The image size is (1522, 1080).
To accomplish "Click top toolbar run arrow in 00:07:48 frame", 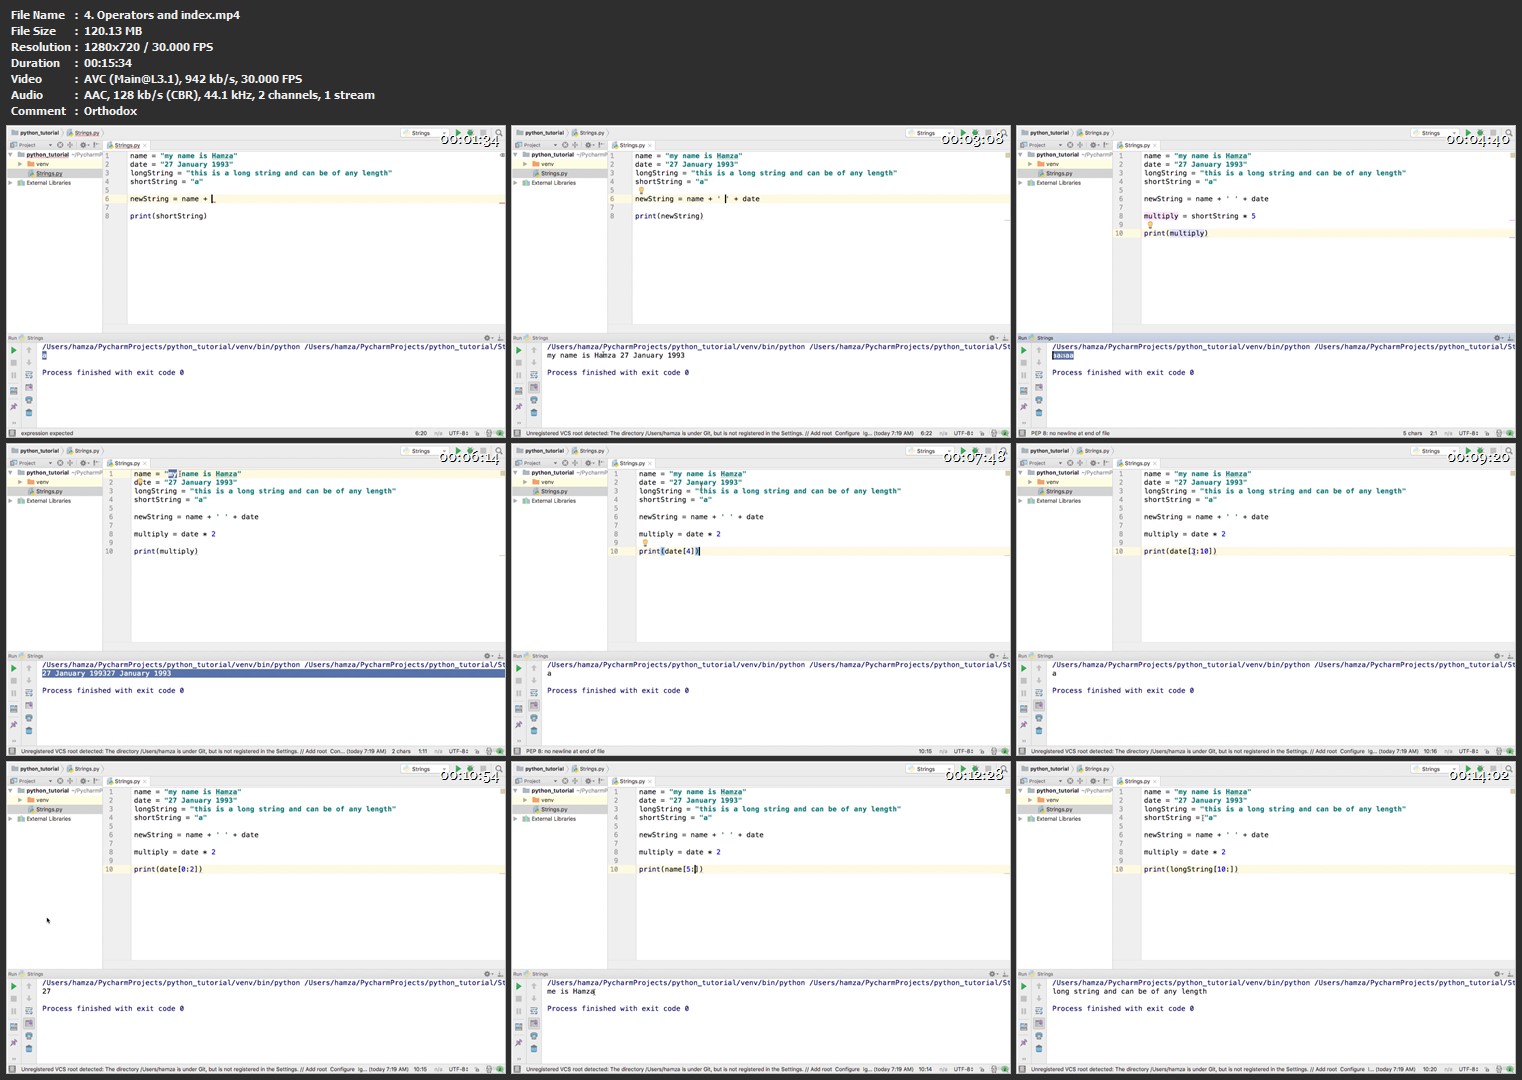I will [963, 451].
